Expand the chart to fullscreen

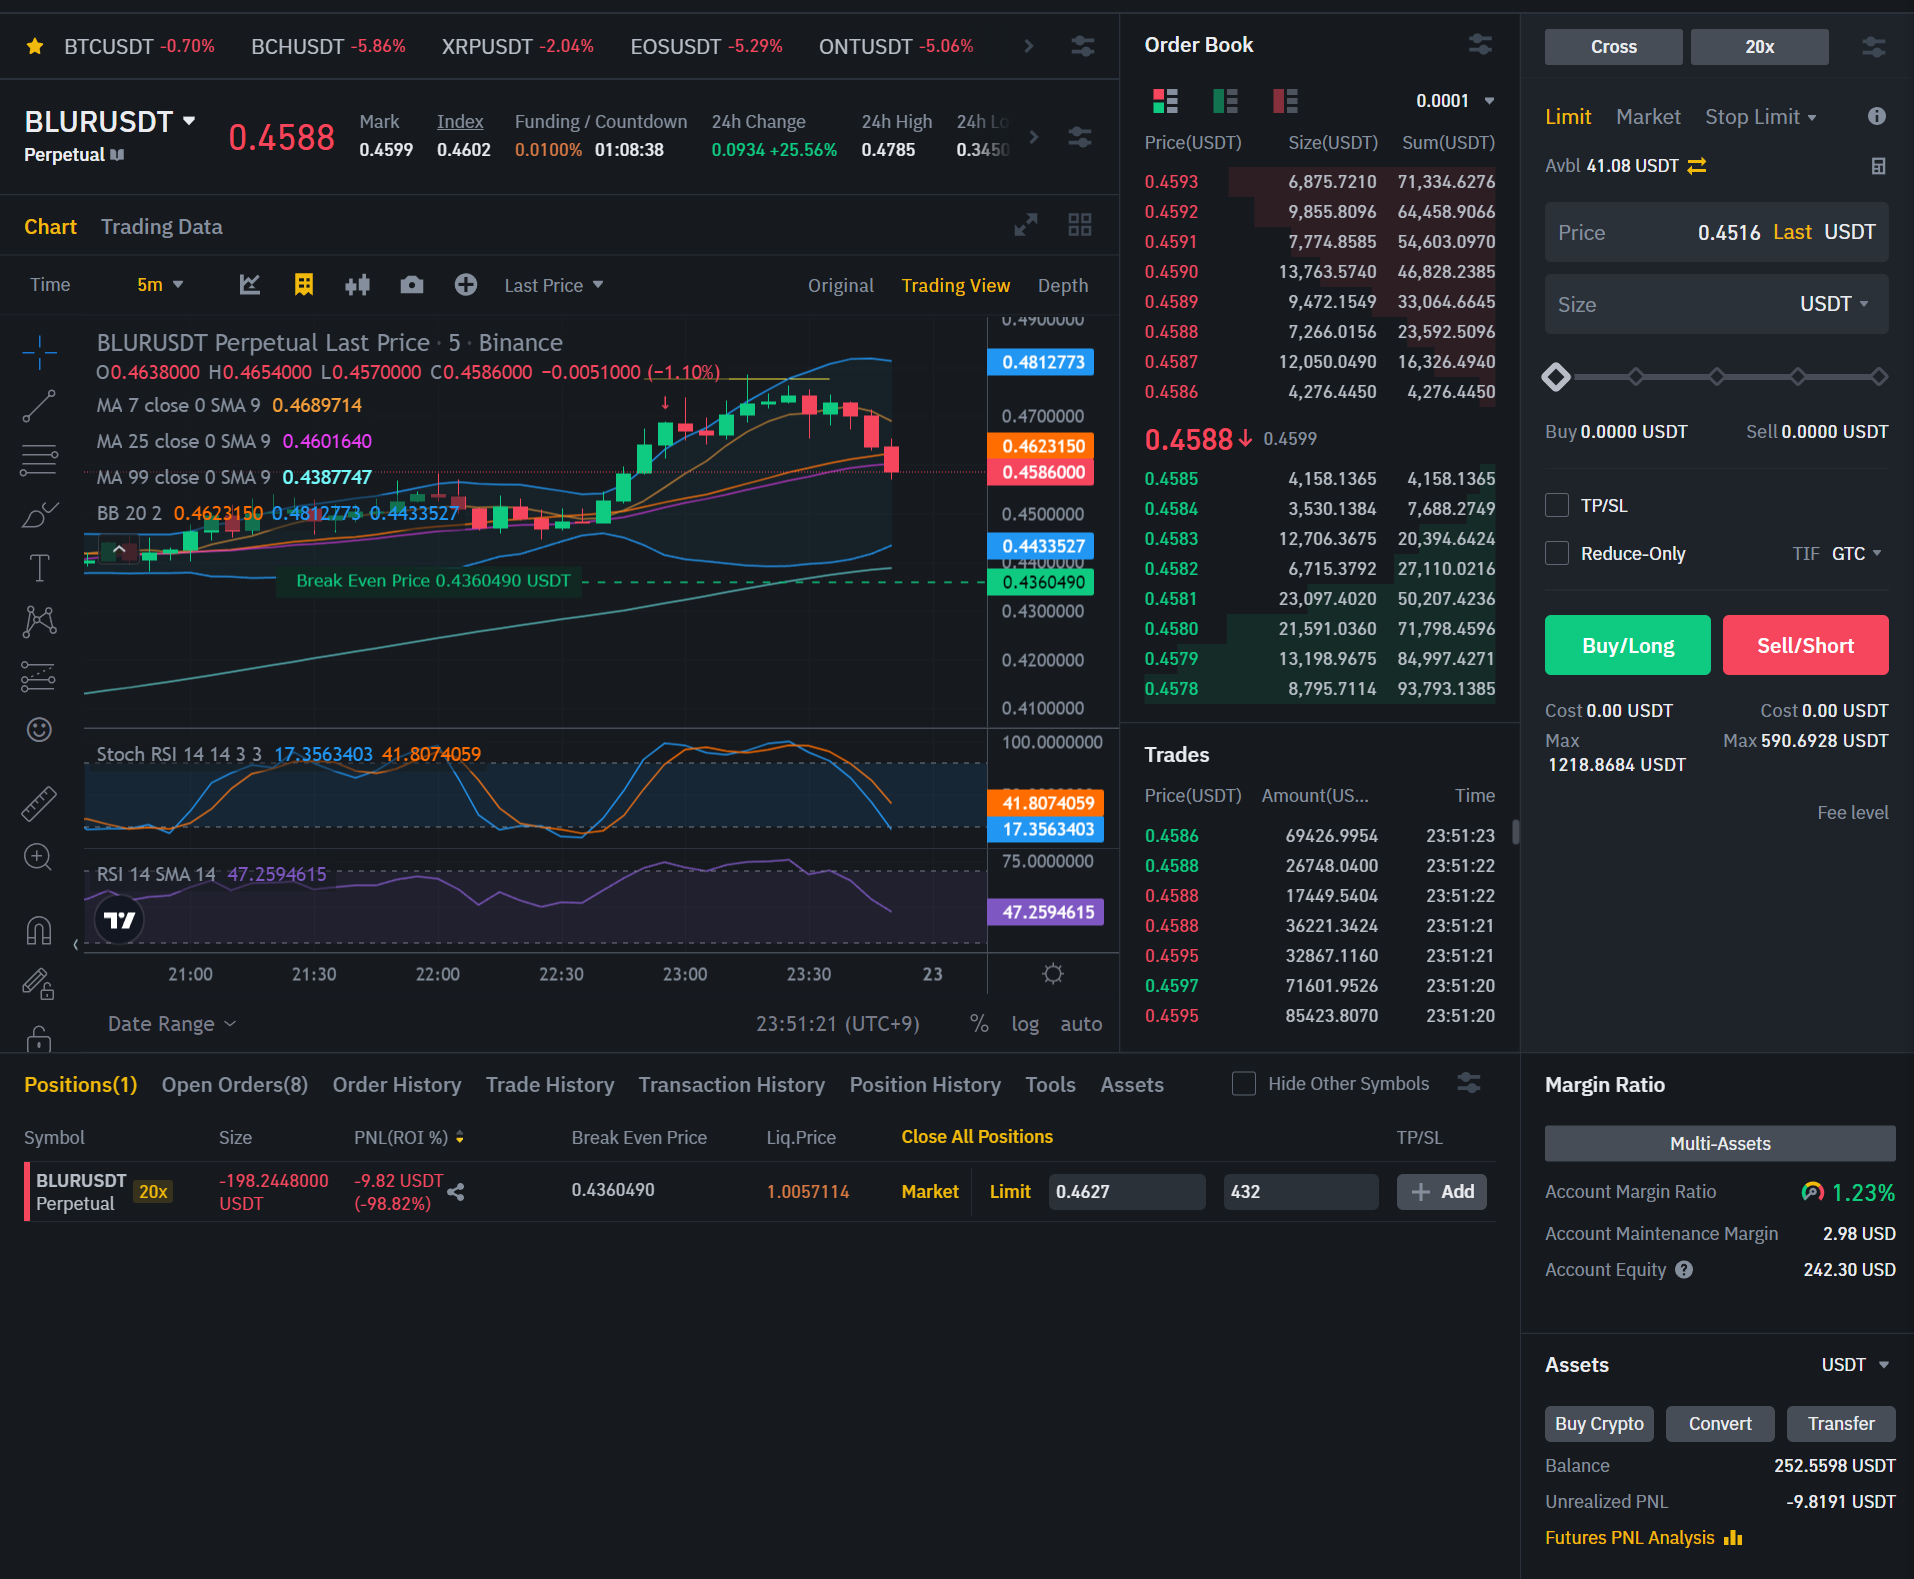(x=1026, y=225)
